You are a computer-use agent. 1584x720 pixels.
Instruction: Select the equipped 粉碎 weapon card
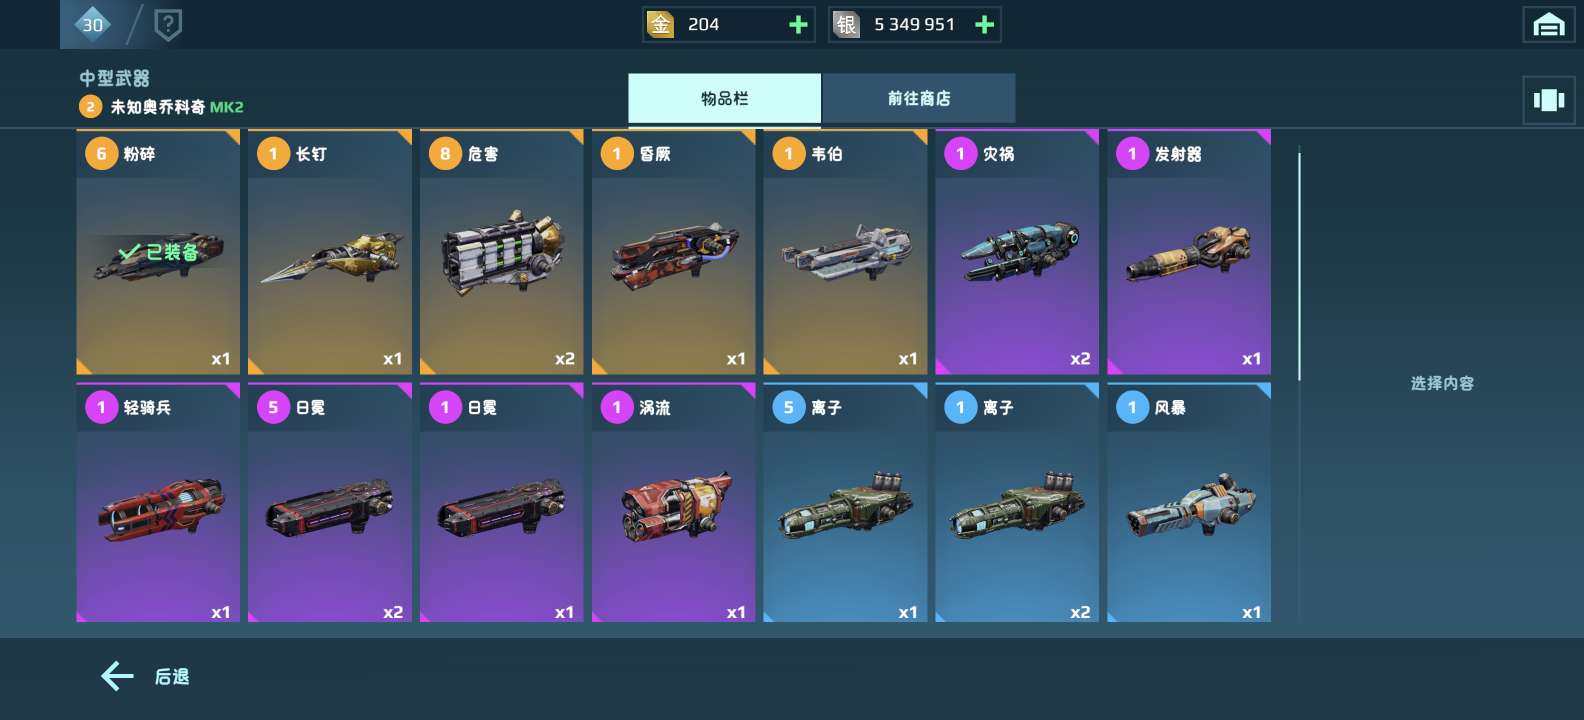pos(158,252)
